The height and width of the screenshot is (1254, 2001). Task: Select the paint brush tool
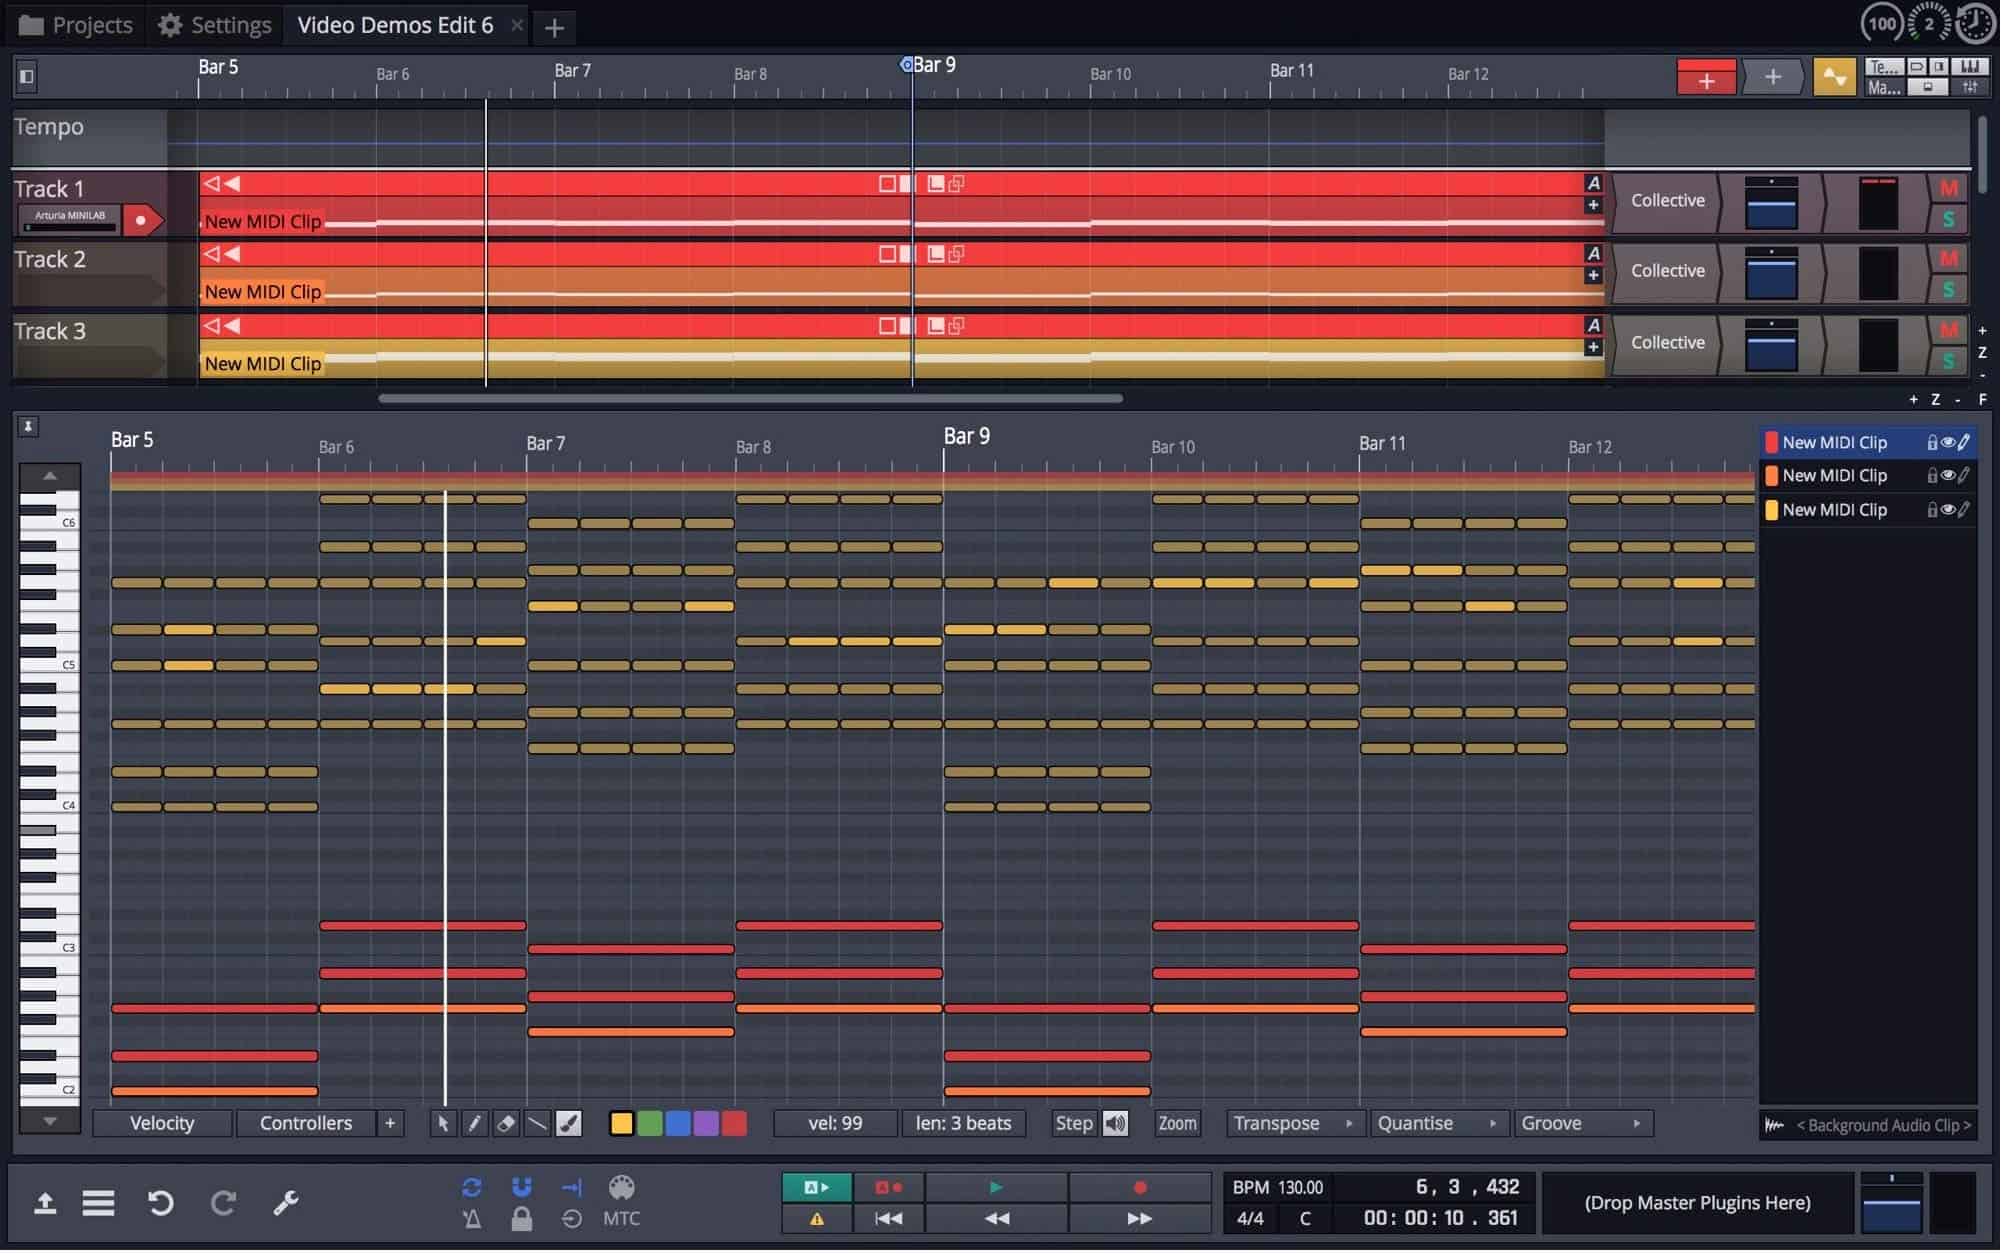point(569,1124)
